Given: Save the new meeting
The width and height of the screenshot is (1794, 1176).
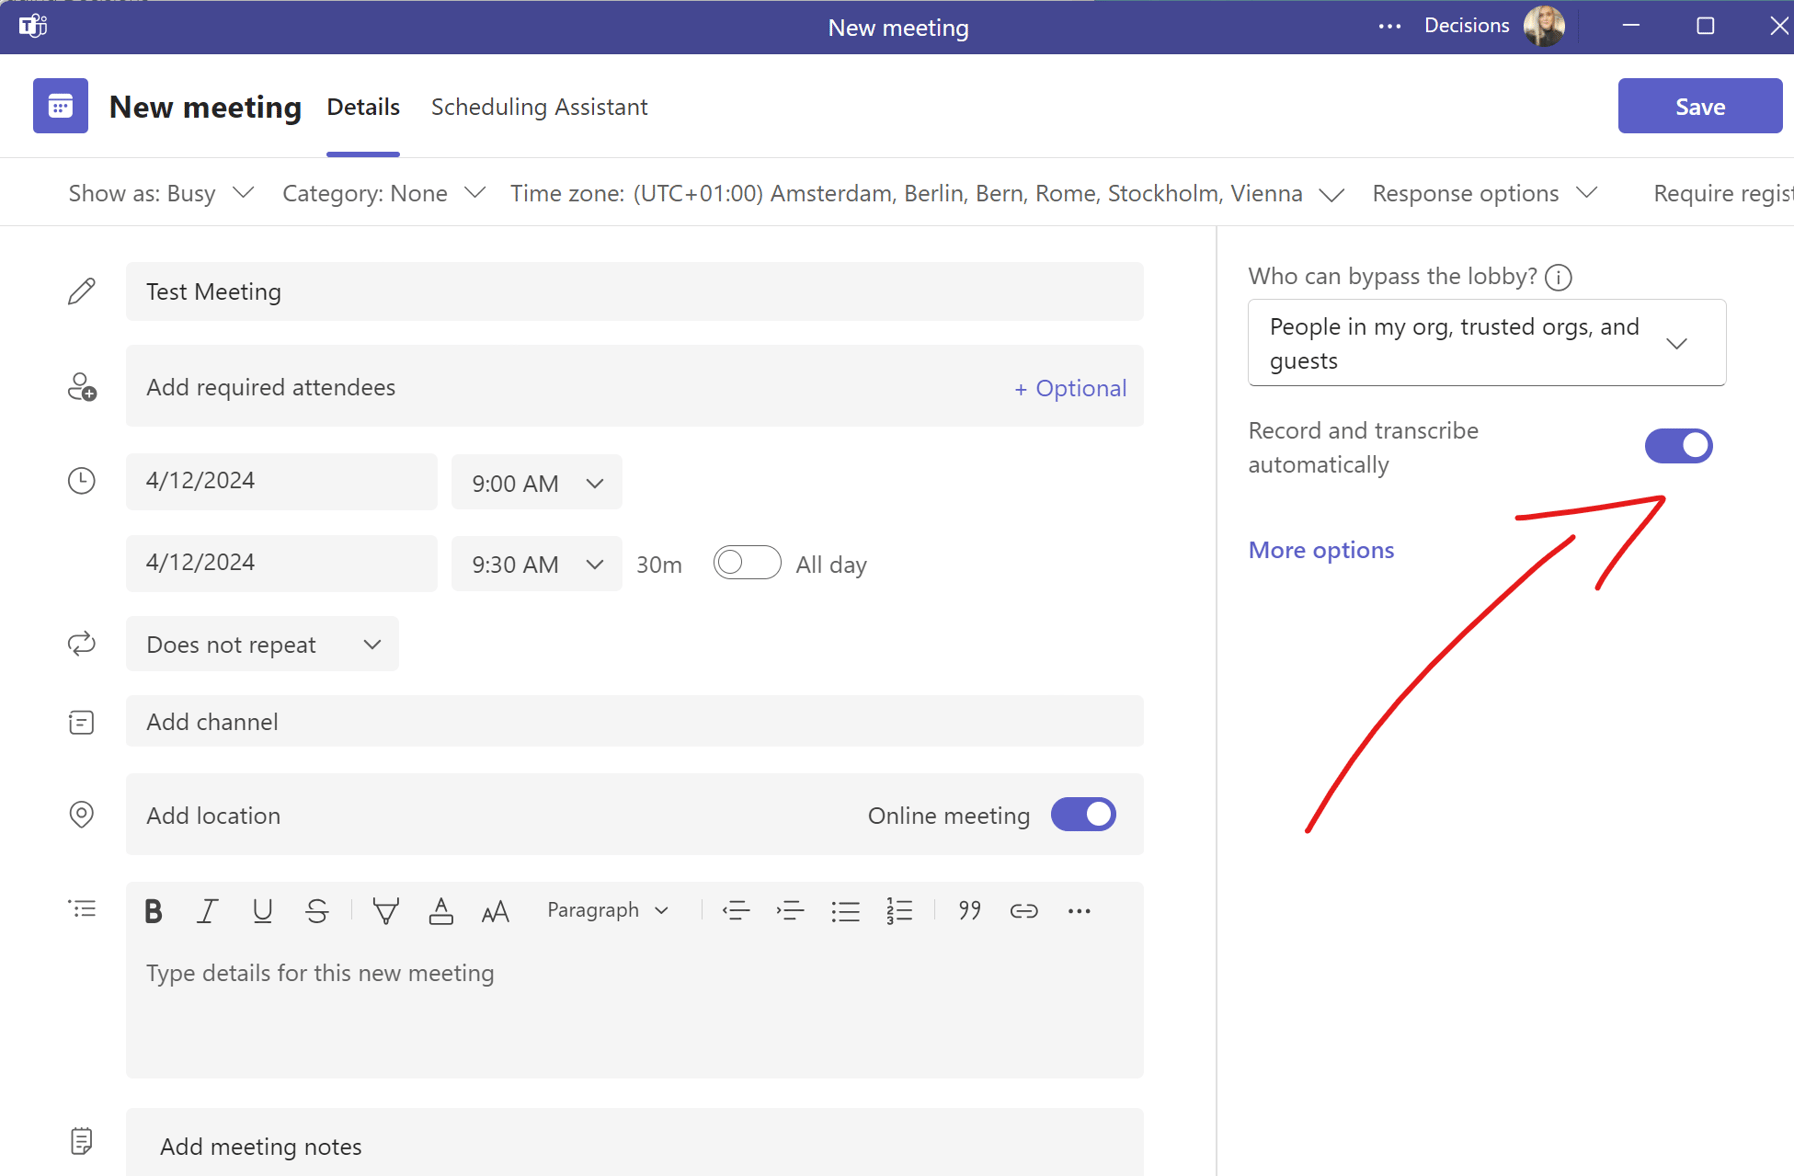Looking at the screenshot, I should (x=1699, y=105).
